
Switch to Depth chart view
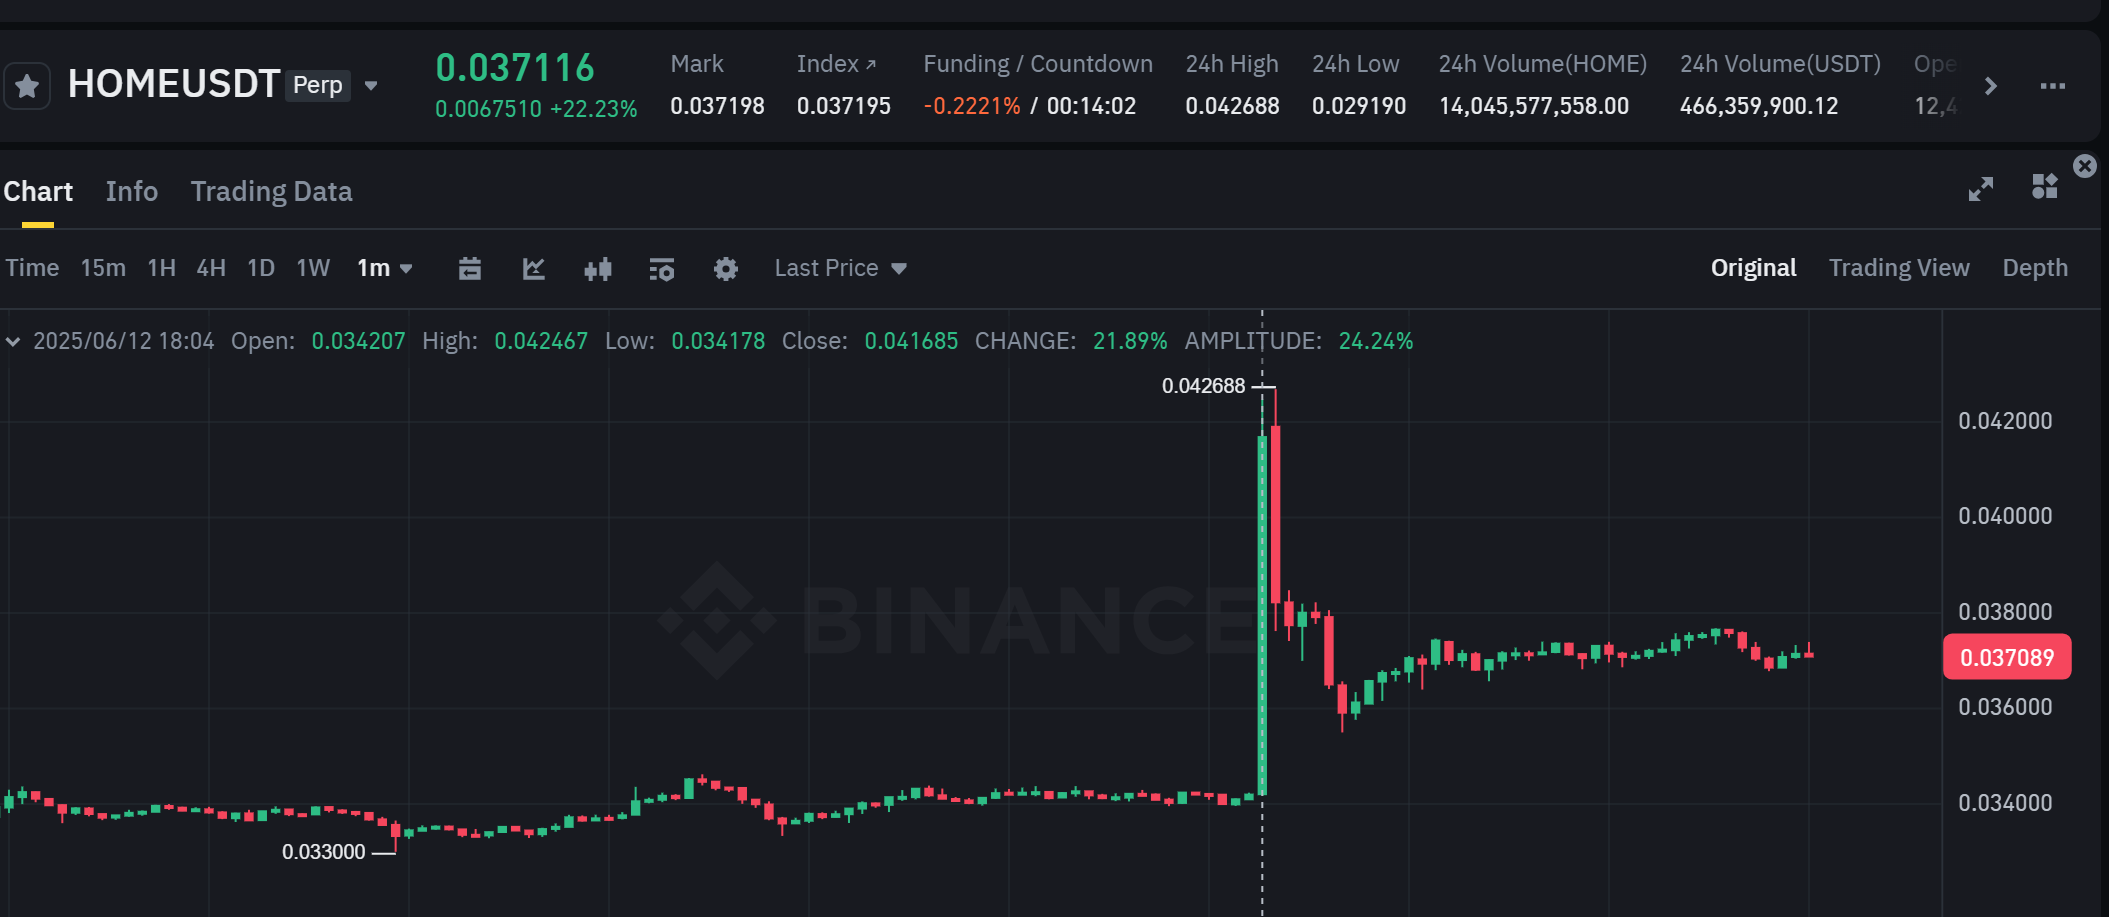(x=2035, y=268)
